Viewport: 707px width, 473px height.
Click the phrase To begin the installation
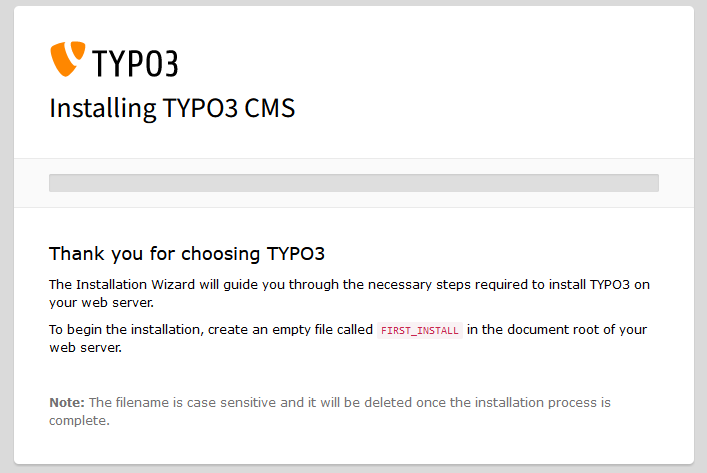(129, 330)
